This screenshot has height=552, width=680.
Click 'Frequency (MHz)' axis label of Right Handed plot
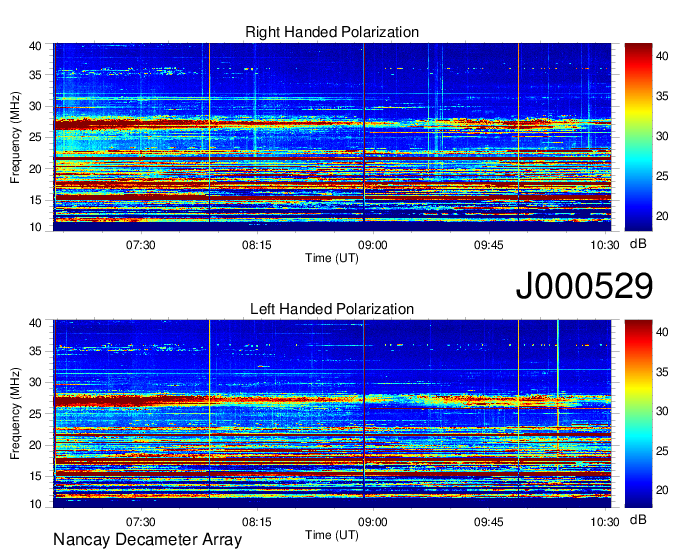click(15, 137)
